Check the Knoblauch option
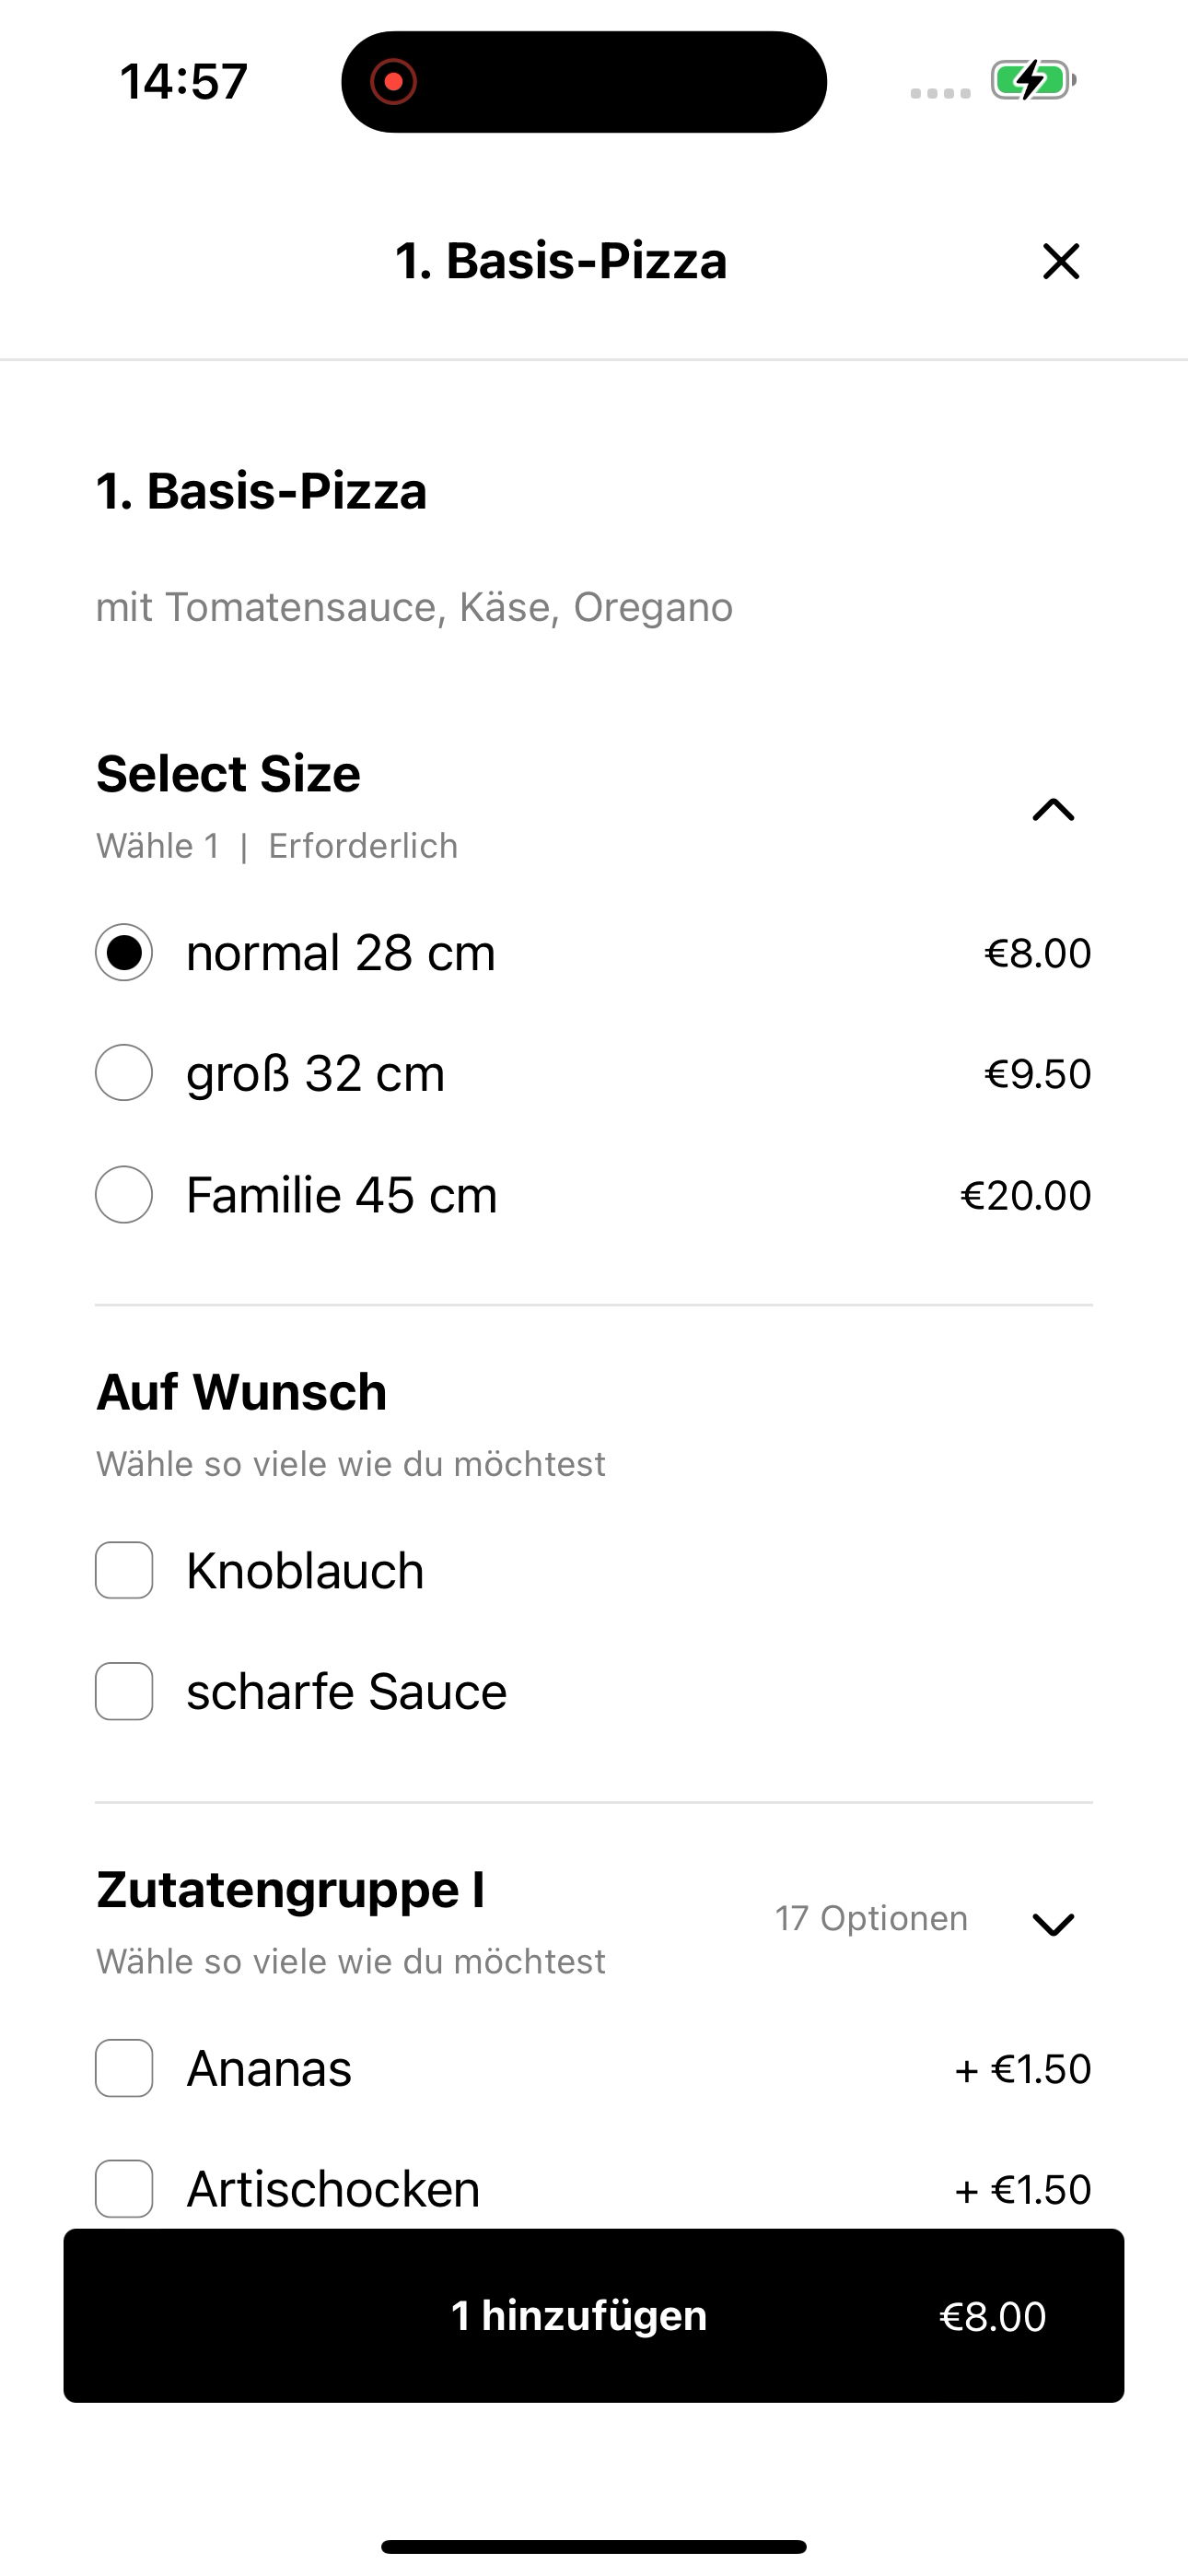 [x=124, y=1570]
